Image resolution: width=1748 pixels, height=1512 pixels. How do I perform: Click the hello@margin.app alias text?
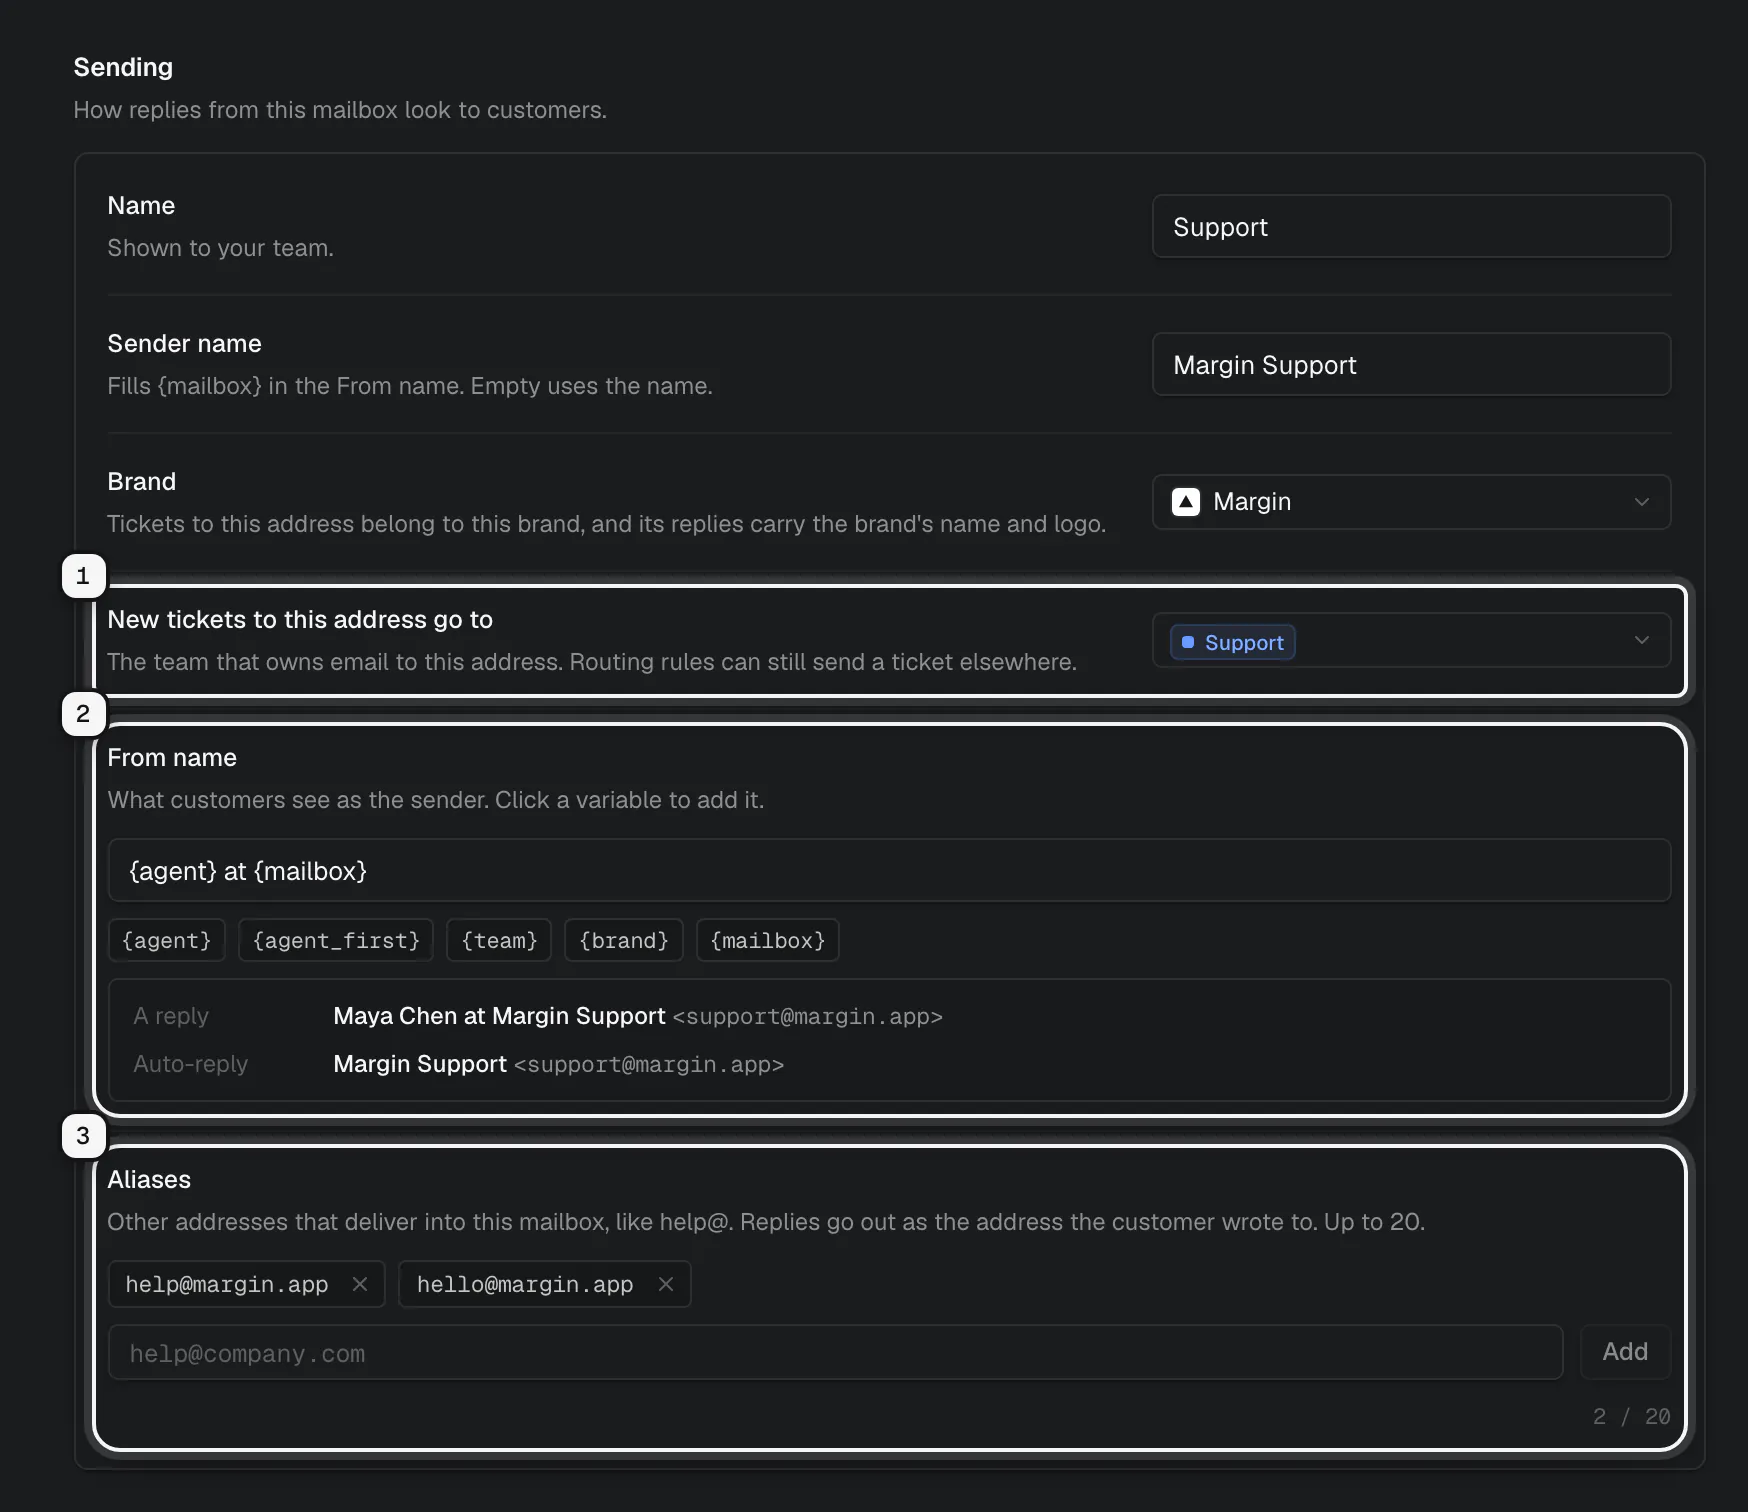[x=525, y=1285]
